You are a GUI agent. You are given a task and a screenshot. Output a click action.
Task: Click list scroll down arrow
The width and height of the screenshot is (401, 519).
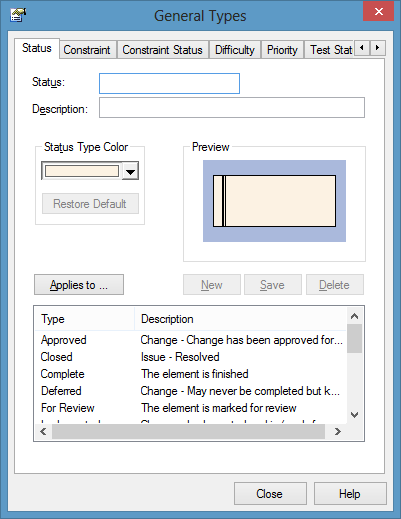click(x=354, y=415)
